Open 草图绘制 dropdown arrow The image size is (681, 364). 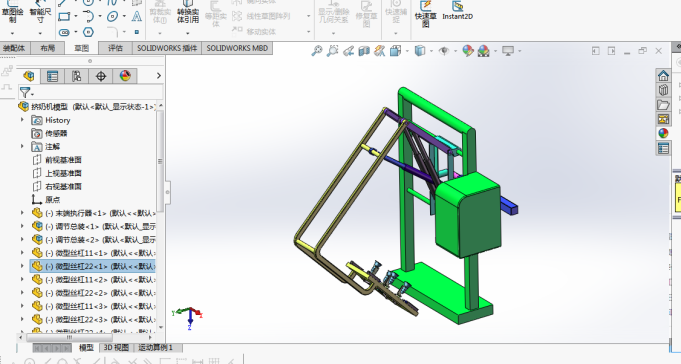click(12, 33)
